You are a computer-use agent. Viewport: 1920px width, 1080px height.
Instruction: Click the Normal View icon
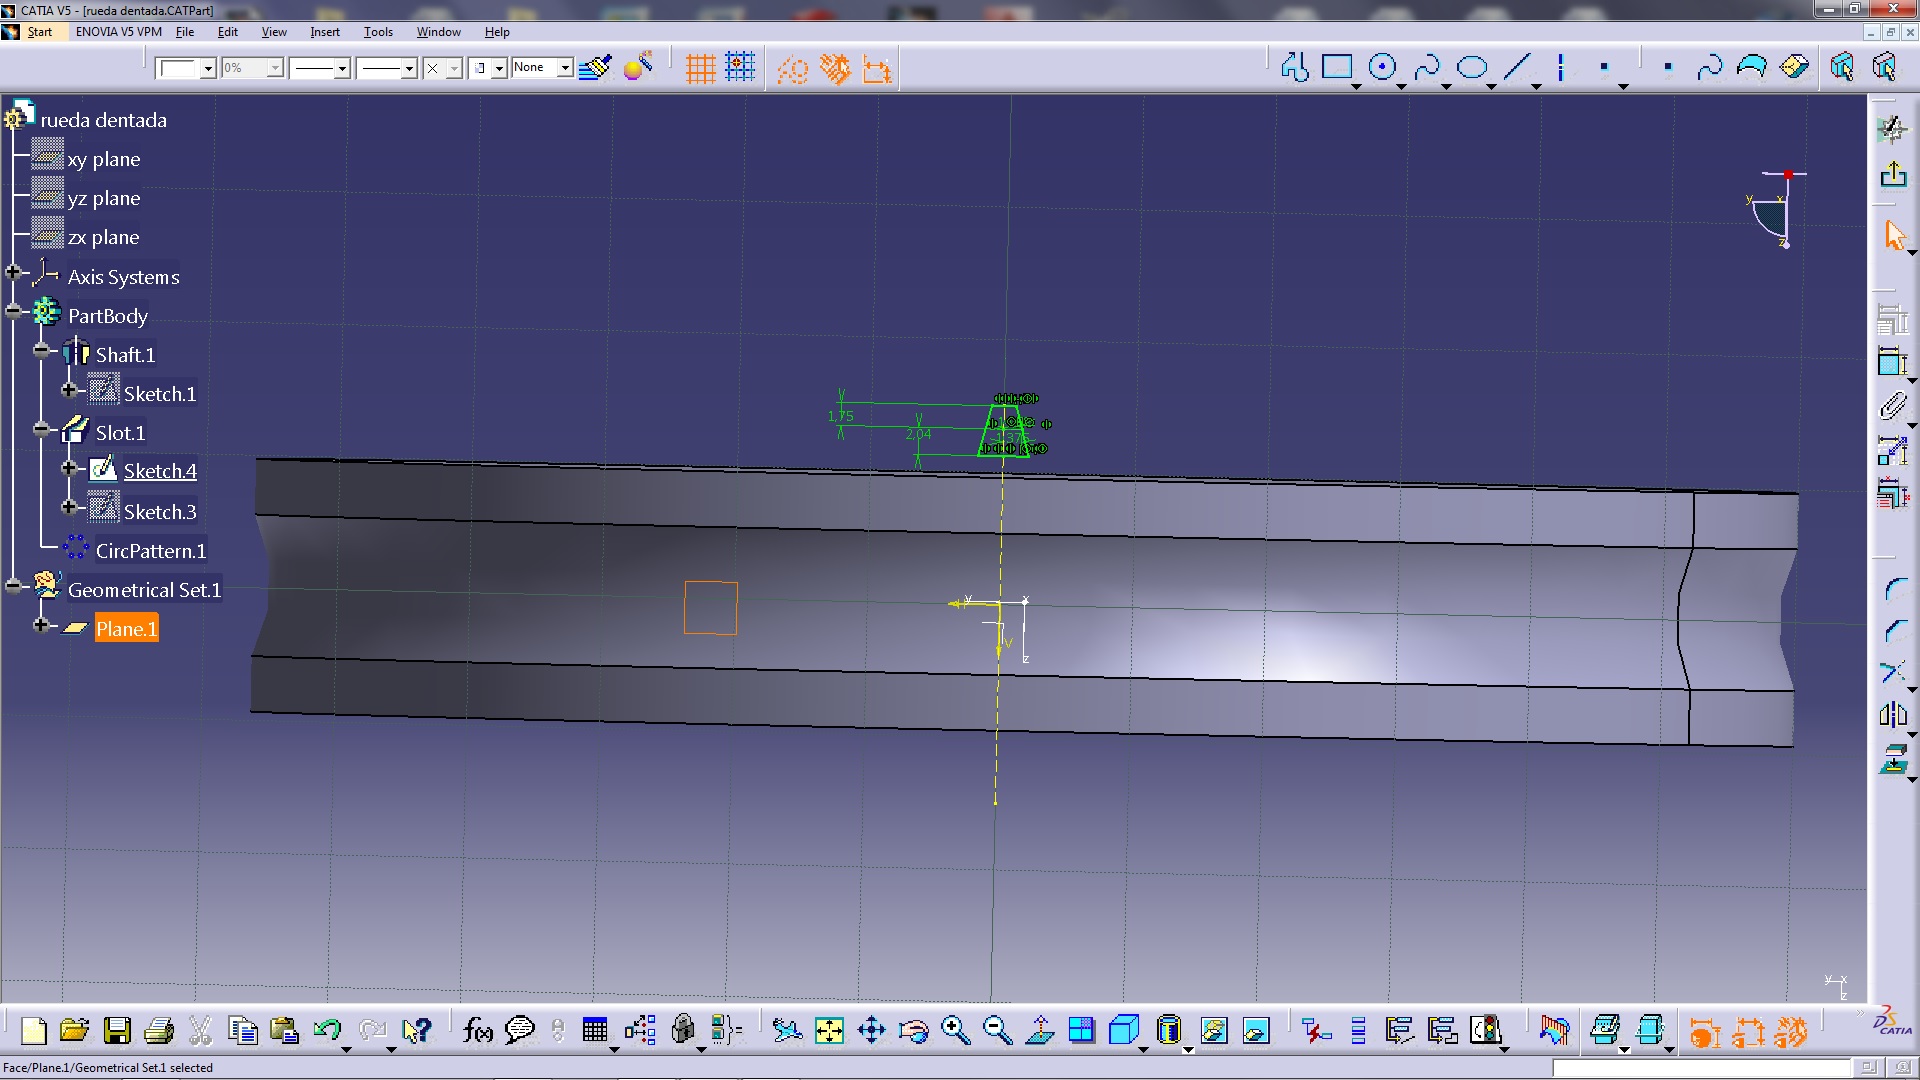(1039, 1030)
